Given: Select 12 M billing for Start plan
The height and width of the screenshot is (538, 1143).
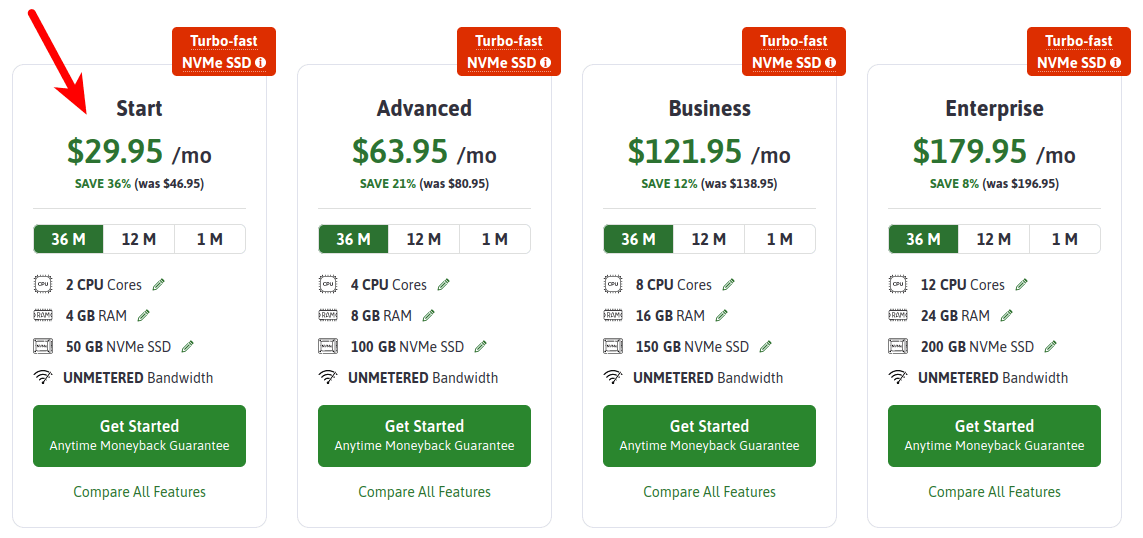Looking at the screenshot, I should click(139, 239).
